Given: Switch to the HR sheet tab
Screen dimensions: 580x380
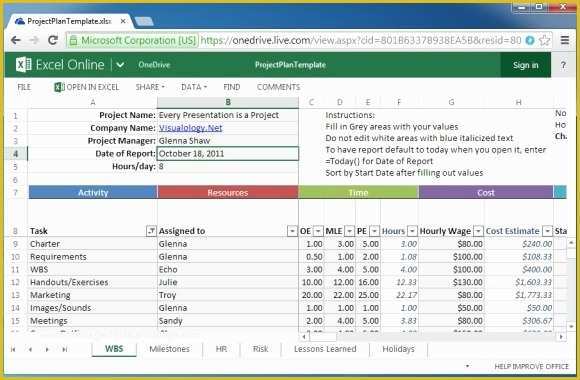Looking at the screenshot, I should pos(221,349).
